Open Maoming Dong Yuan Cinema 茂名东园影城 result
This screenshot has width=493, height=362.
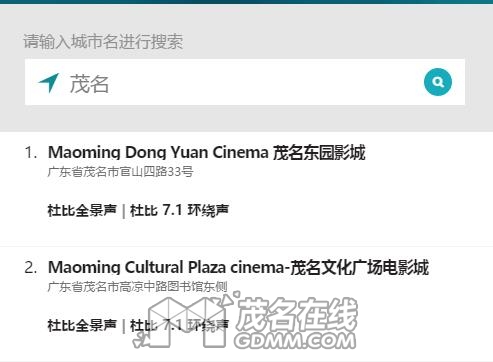click(207, 152)
